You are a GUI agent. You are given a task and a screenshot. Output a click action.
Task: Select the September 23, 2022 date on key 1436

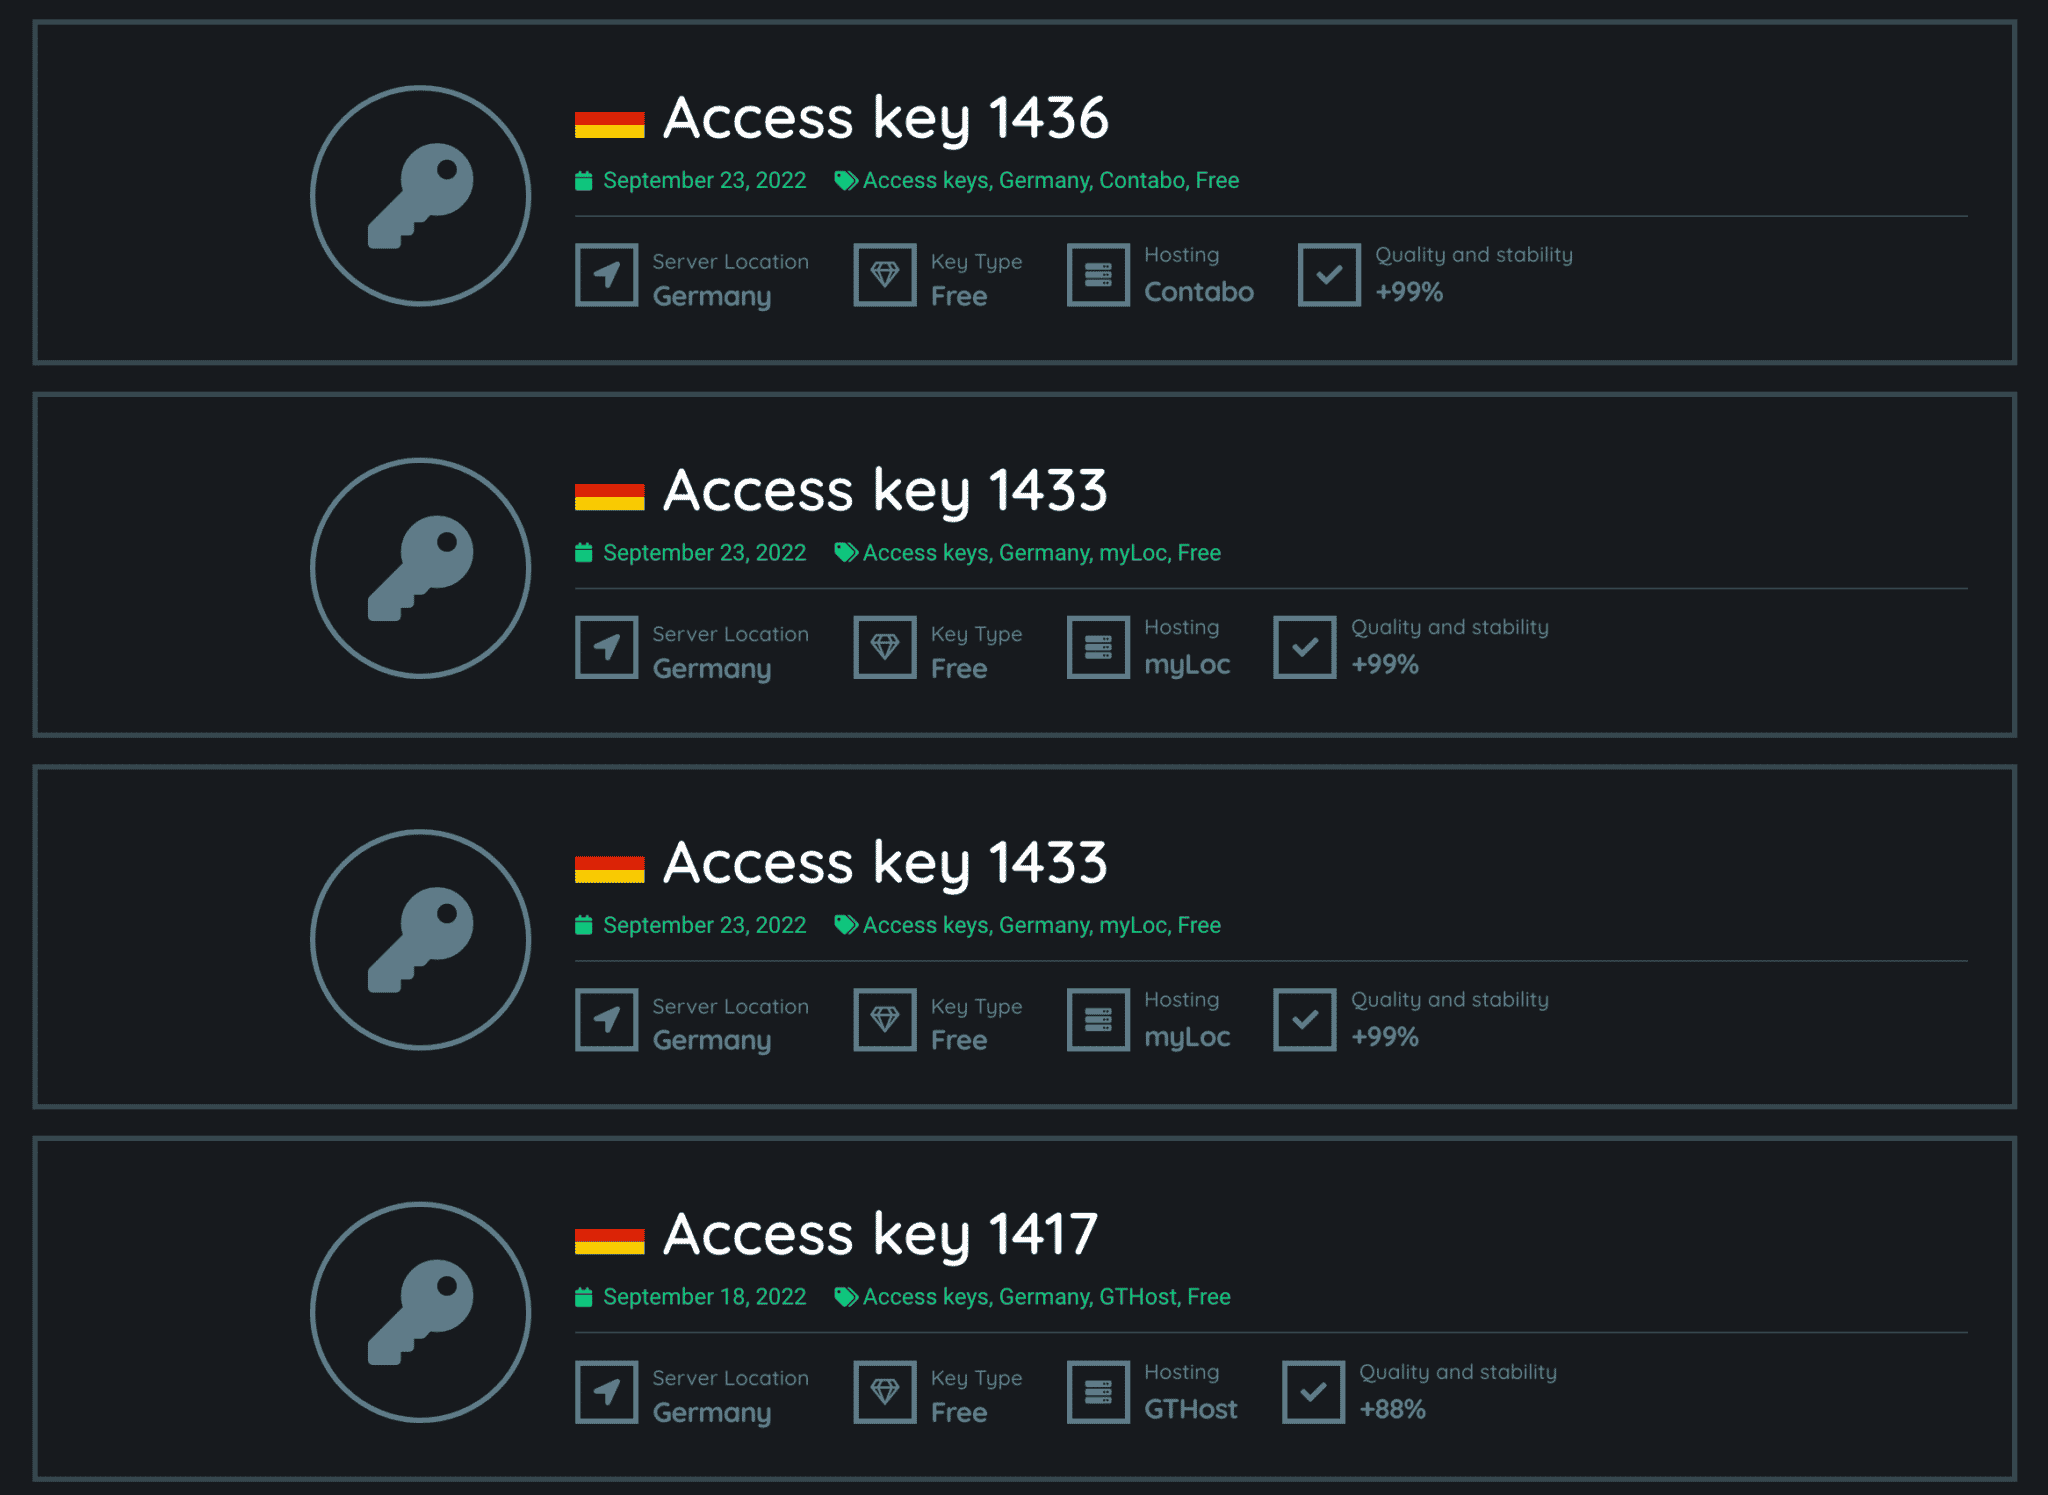click(705, 180)
